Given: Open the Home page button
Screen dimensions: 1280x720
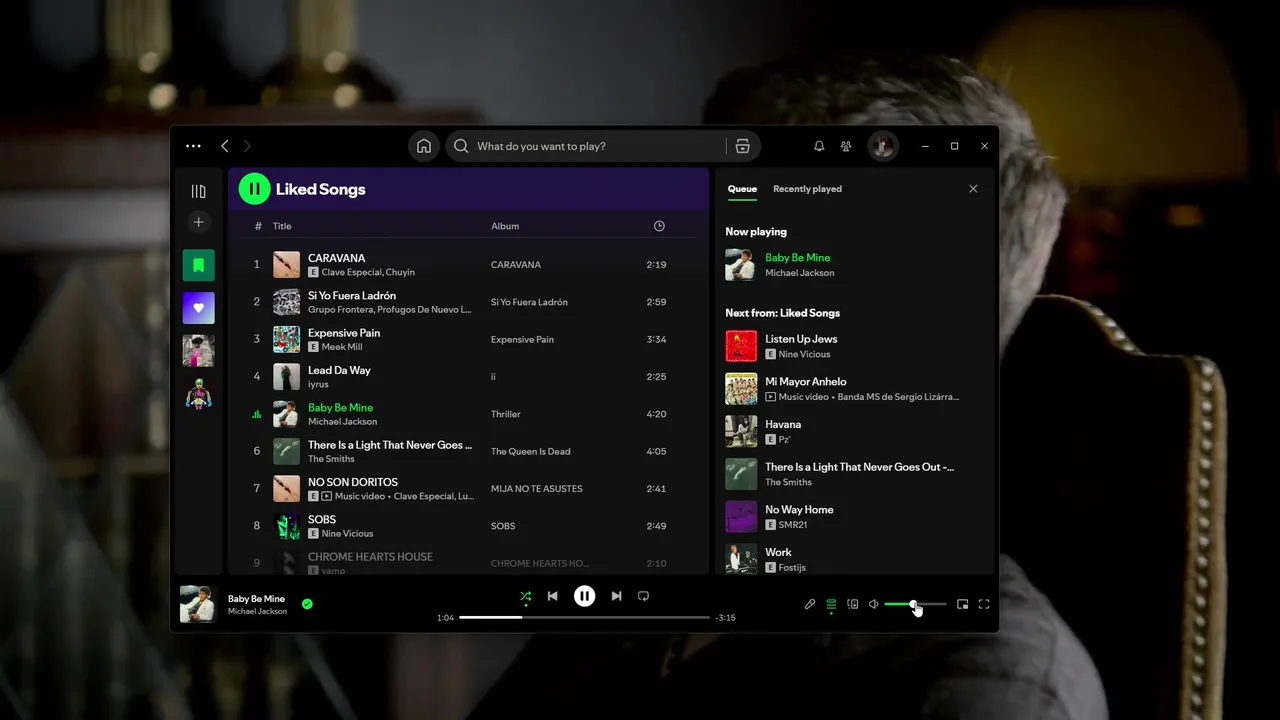Looking at the screenshot, I should [x=424, y=146].
